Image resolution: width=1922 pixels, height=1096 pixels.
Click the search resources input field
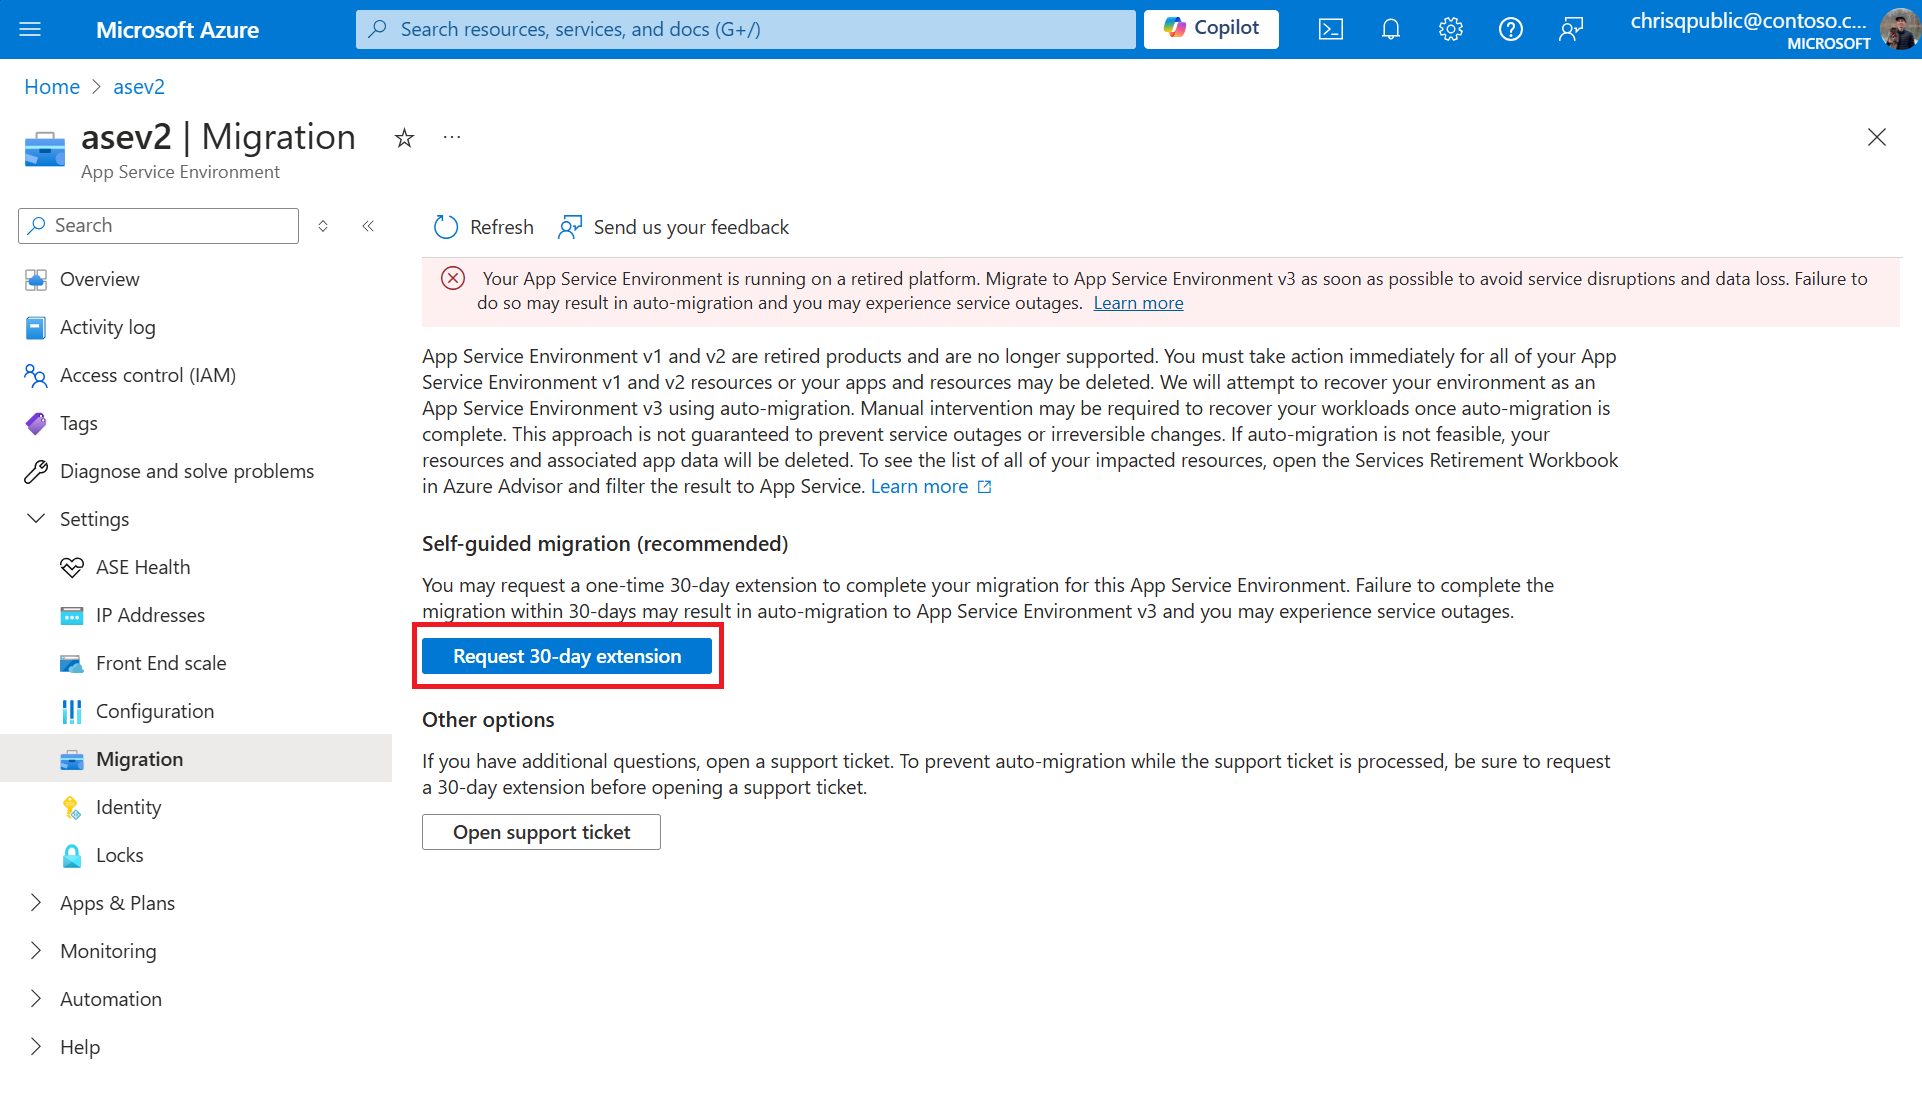(745, 29)
